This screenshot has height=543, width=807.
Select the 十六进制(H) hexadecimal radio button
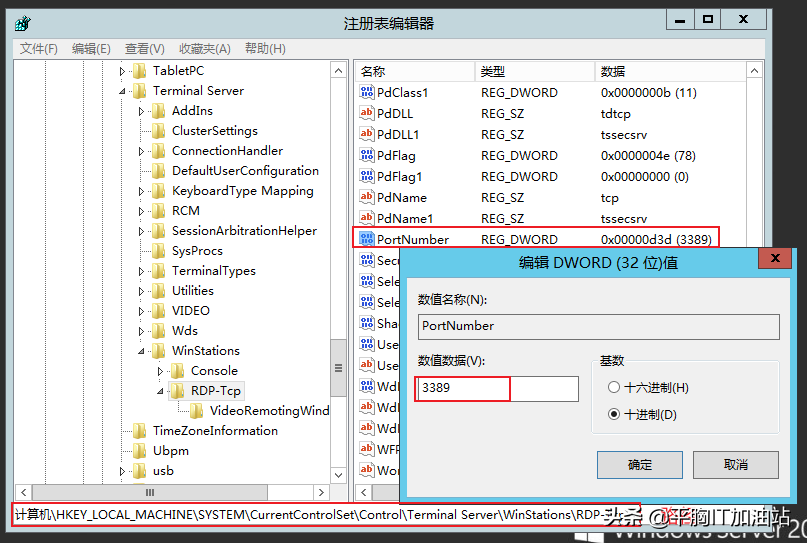tap(613, 387)
